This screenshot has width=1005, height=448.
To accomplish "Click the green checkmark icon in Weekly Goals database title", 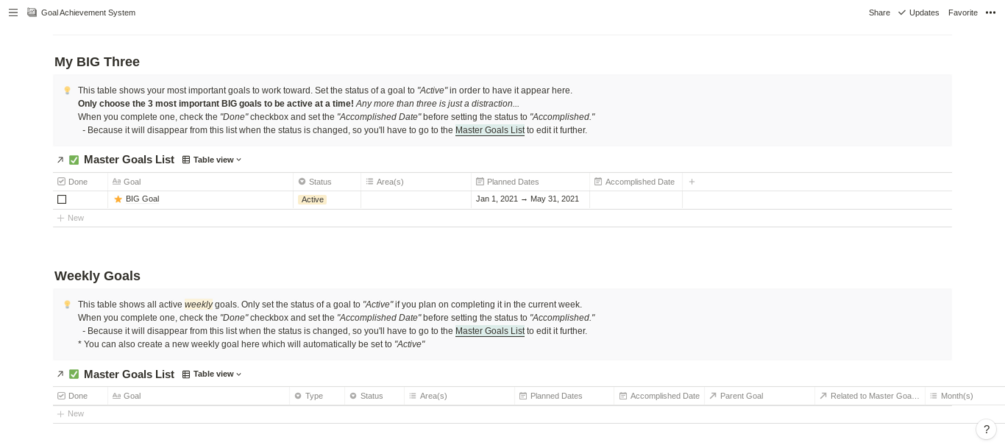I will tap(74, 375).
